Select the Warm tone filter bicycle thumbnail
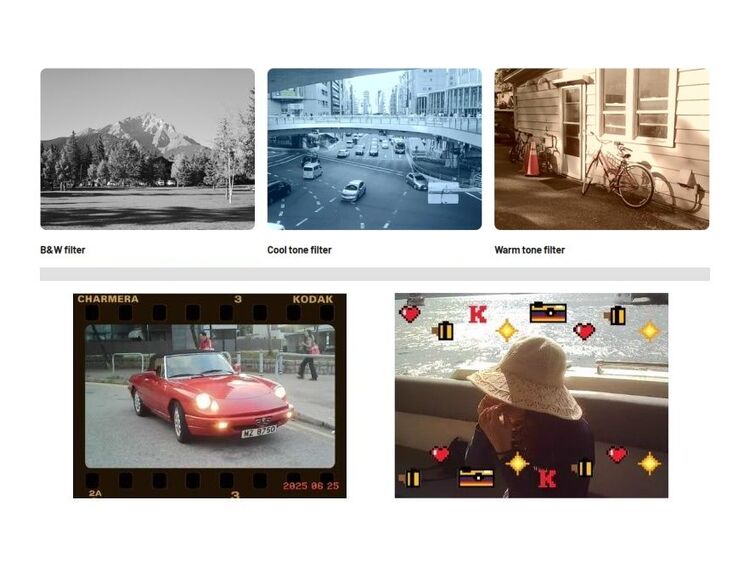The height and width of the screenshot is (562, 750). click(601, 149)
